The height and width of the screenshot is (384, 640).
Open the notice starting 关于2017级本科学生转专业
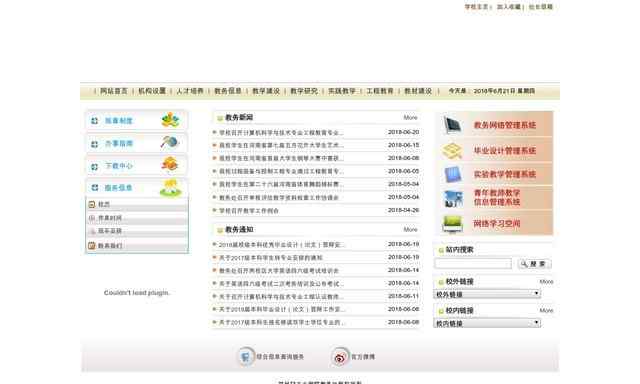(271, 257)
